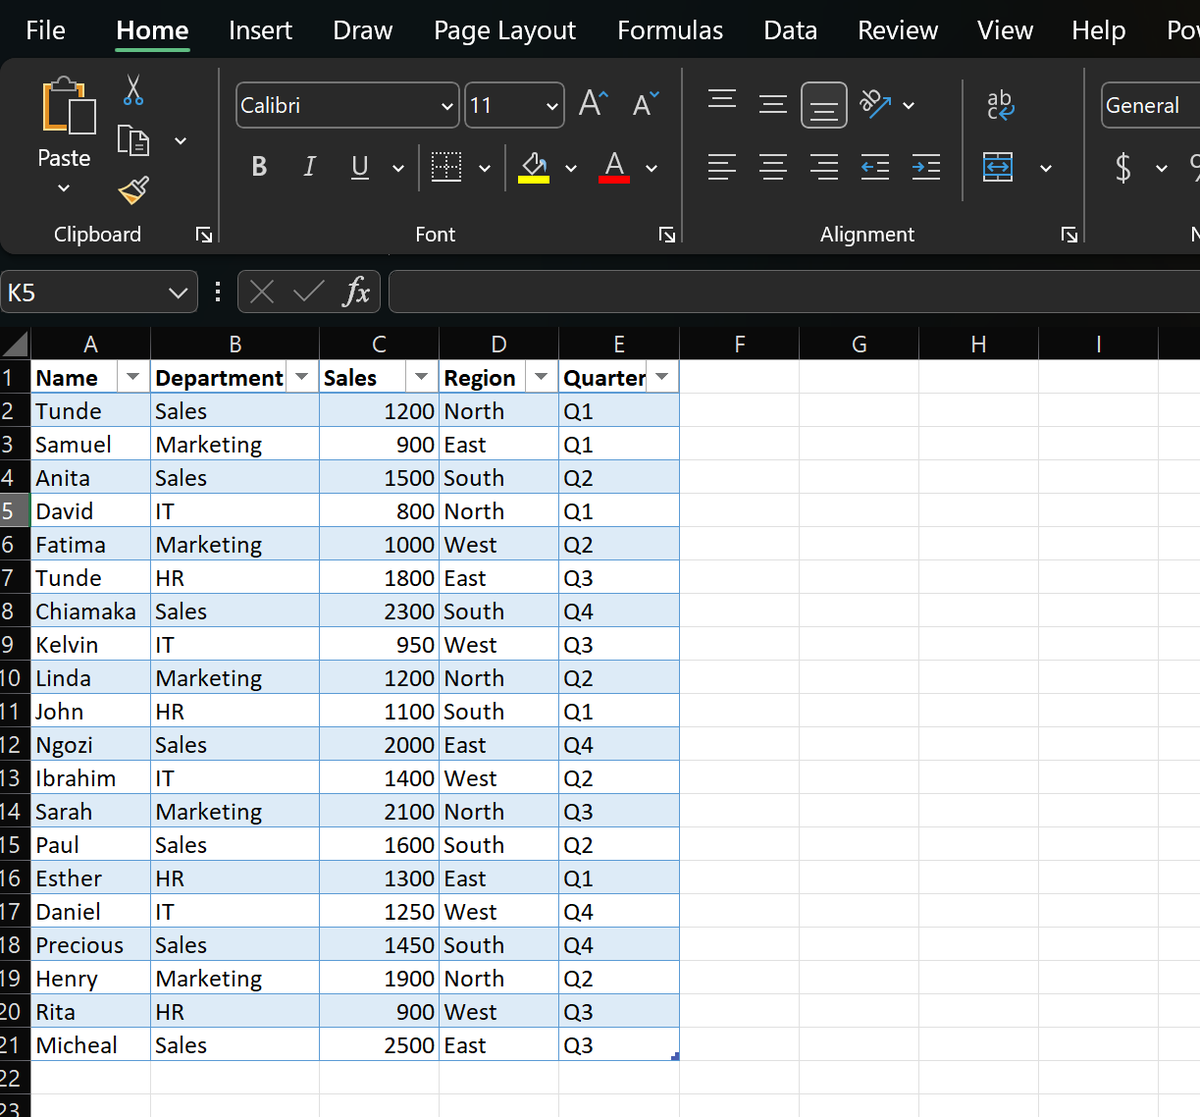The height and width of the screenshot is (1117, 1200).
Task: Click Middle Align icon
Action: [x=773, y=103]
